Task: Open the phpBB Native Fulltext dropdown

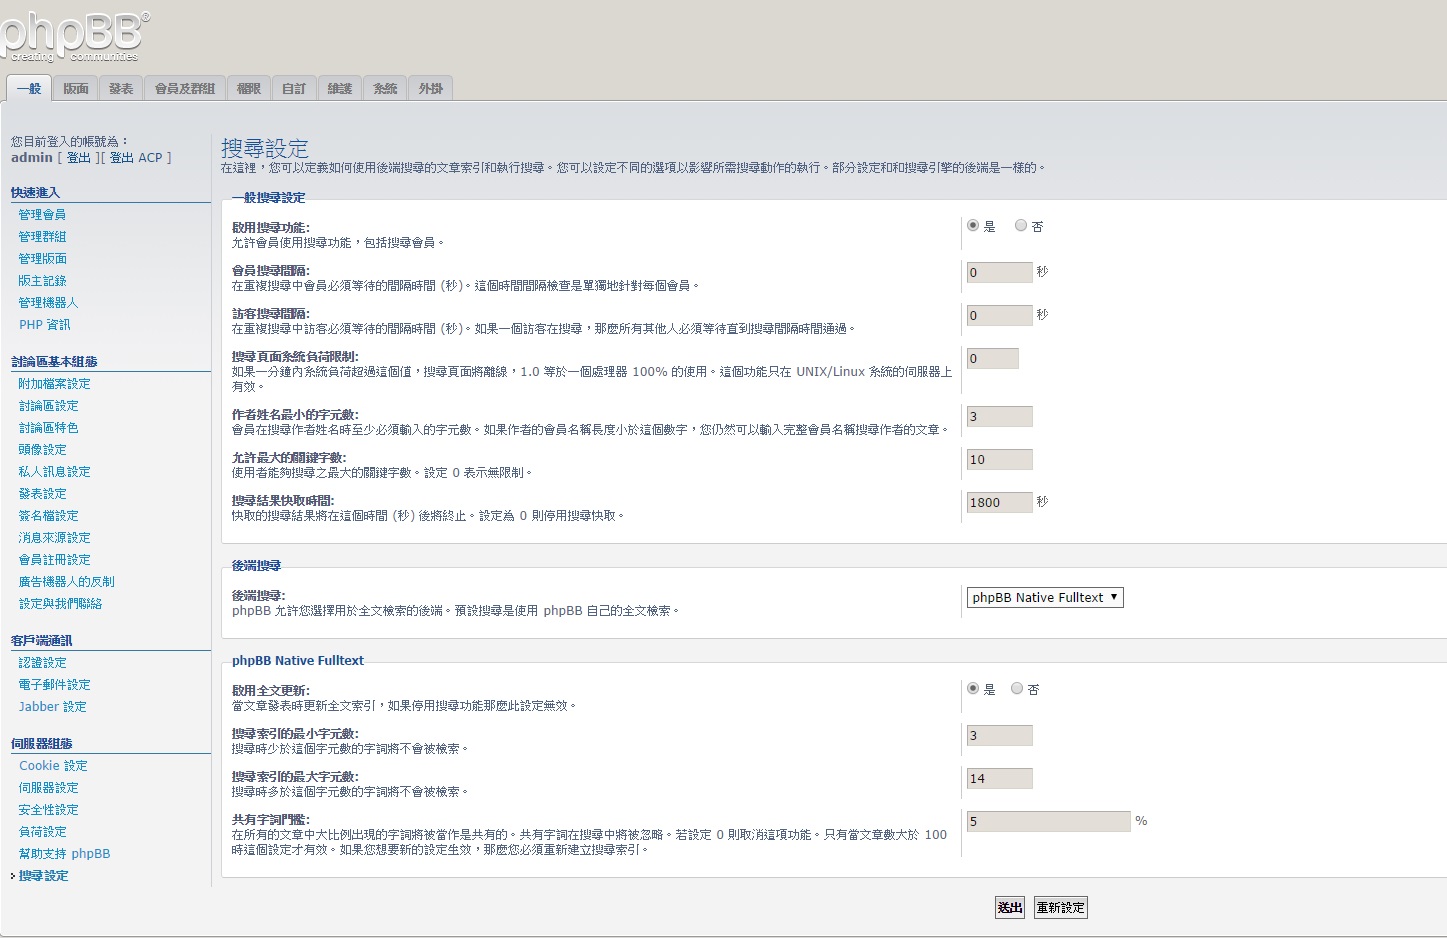Action: [1045, 598]
